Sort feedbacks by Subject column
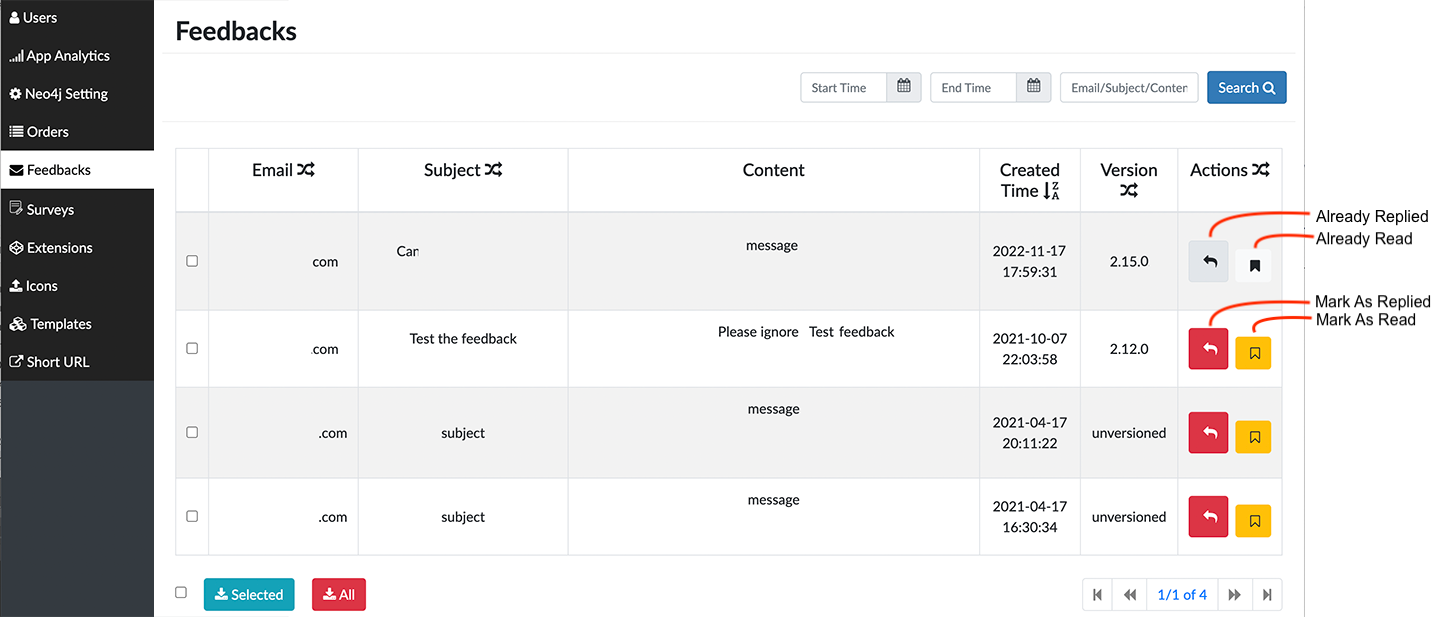Screen dimensions: 1440x617 pos(493,170)
